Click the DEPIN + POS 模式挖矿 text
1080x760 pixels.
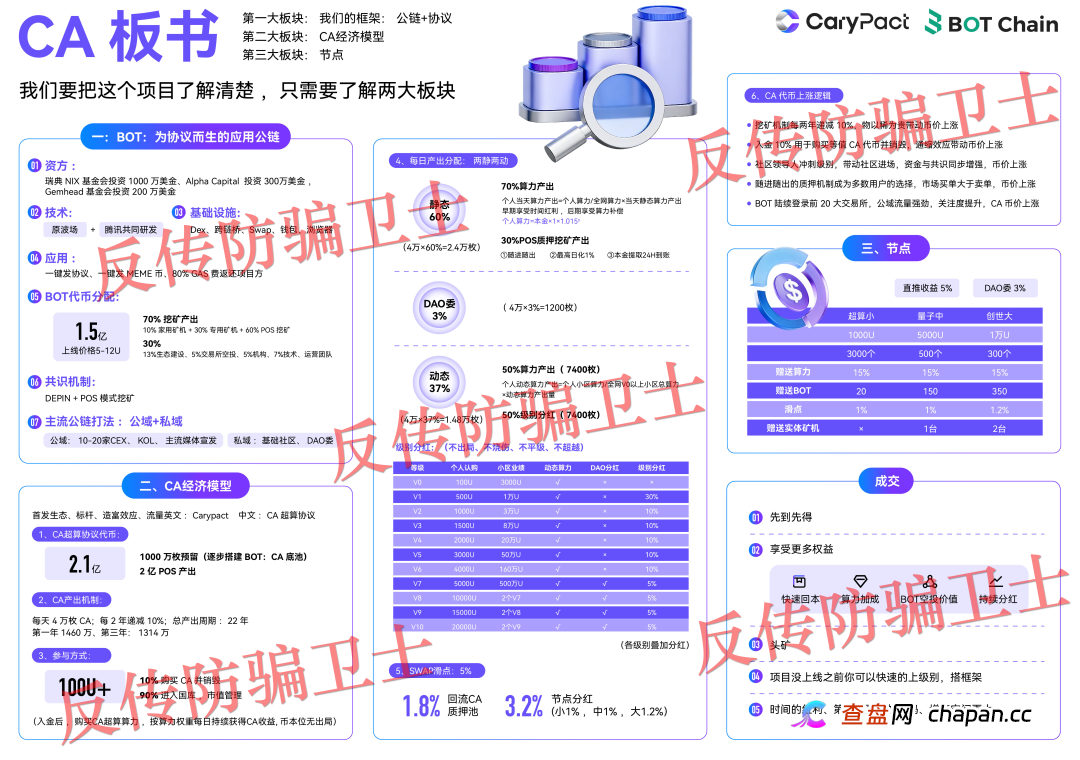pos(90,398)
